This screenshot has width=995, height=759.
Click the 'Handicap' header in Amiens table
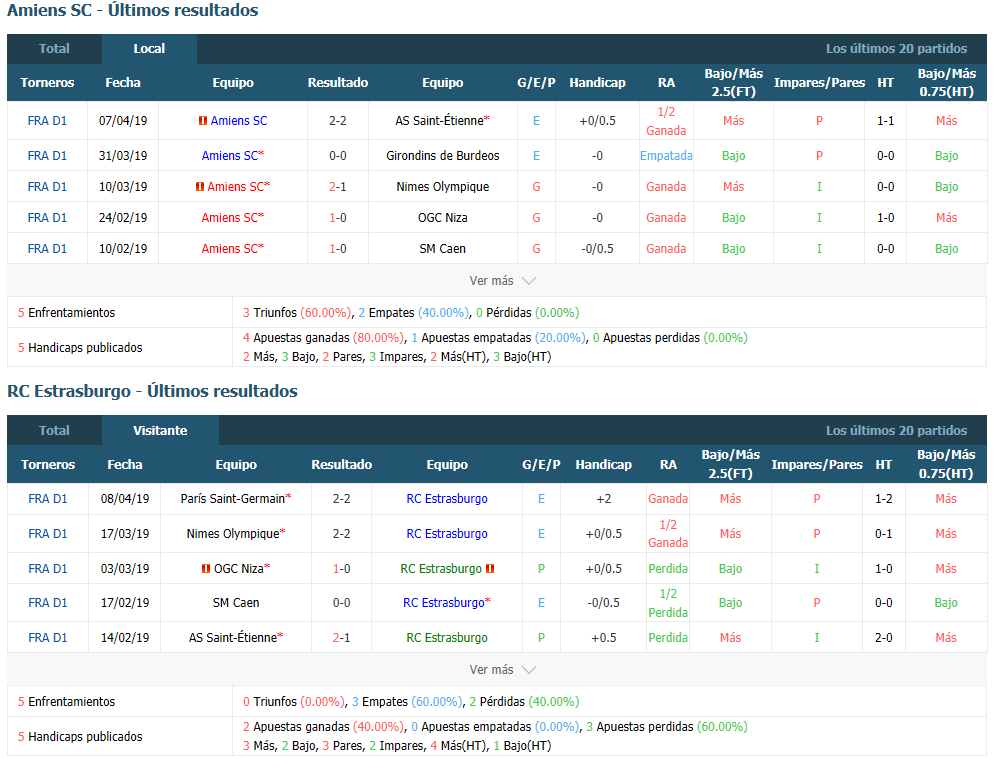point(597,82)
